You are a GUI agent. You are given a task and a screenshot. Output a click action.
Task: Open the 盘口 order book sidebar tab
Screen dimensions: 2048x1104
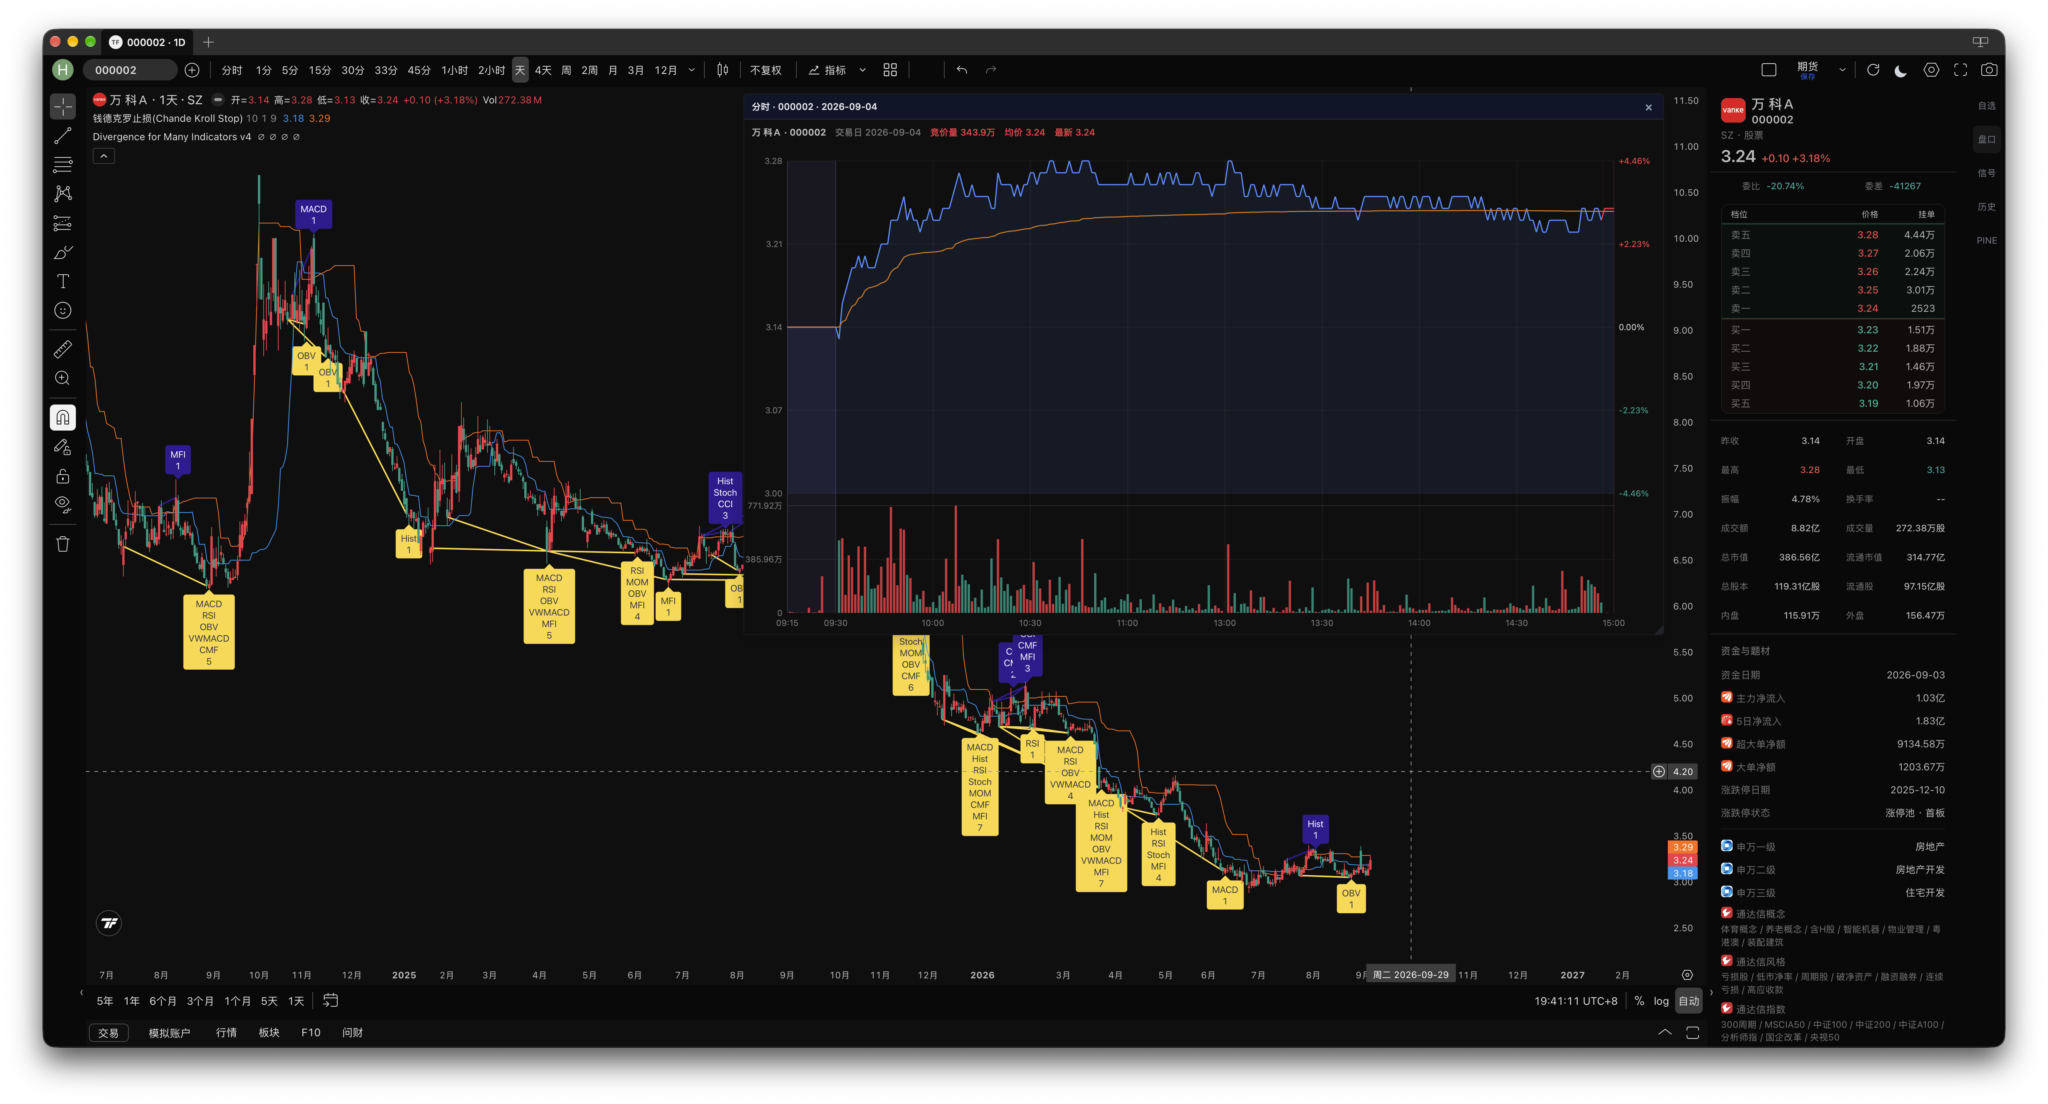click(x=1986, y=139)
